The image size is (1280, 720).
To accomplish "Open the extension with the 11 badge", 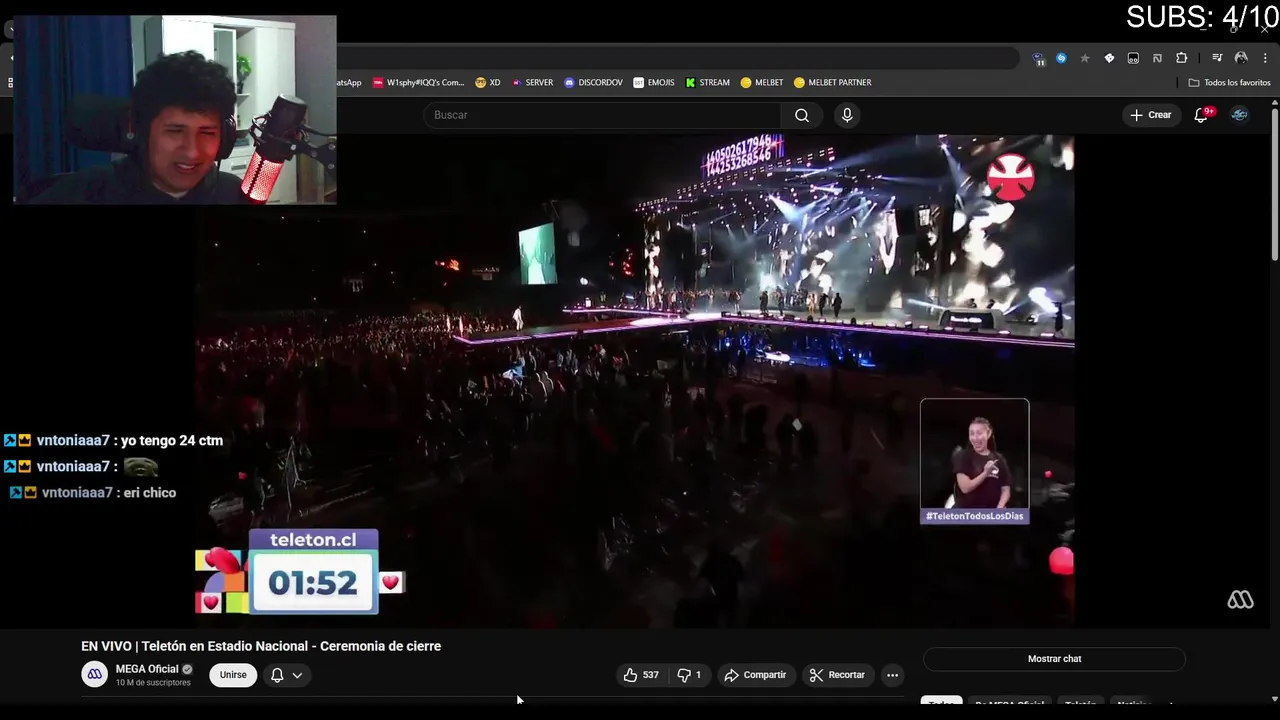I will coord(1038,59).
